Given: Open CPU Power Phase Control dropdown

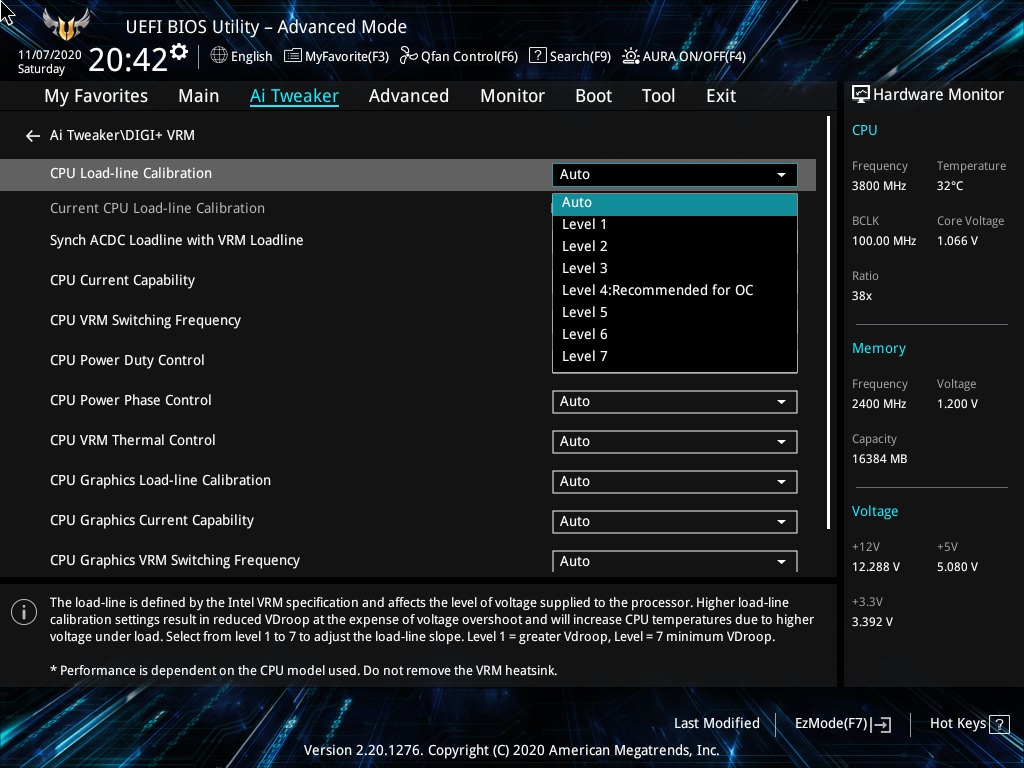Looking at the screenshot, I should pos(675,402).
